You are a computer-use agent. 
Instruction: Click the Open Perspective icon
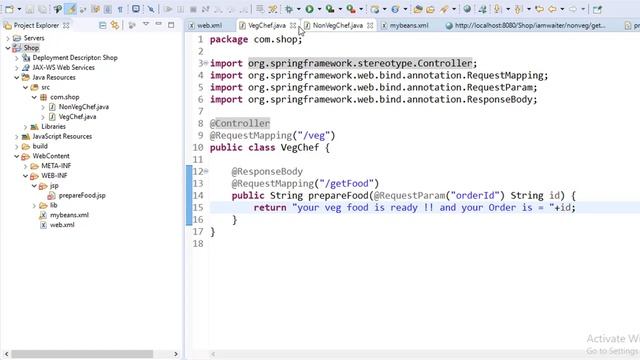(598, 9)
